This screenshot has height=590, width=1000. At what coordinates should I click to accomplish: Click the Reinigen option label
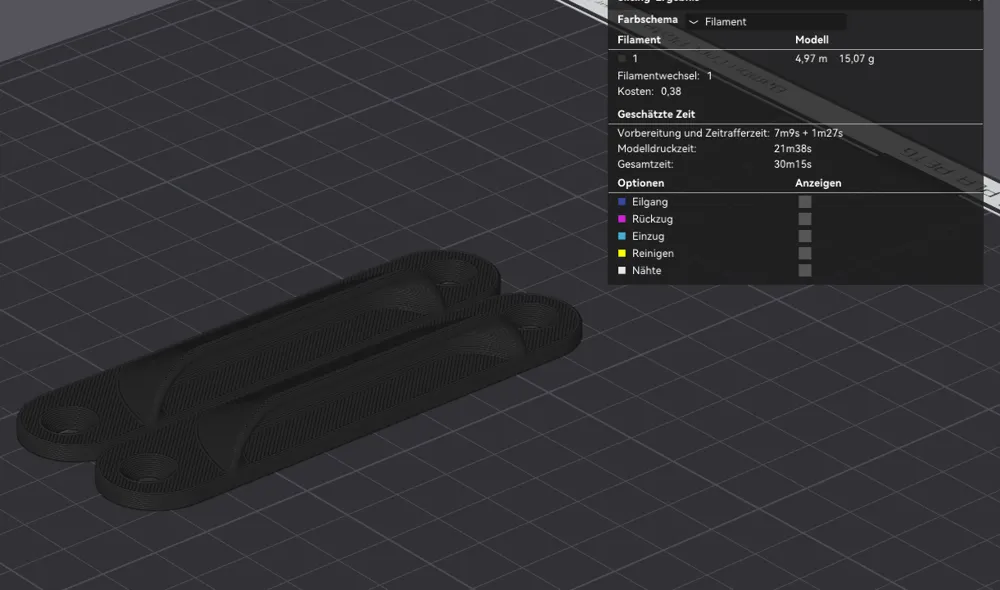point(653,253)
